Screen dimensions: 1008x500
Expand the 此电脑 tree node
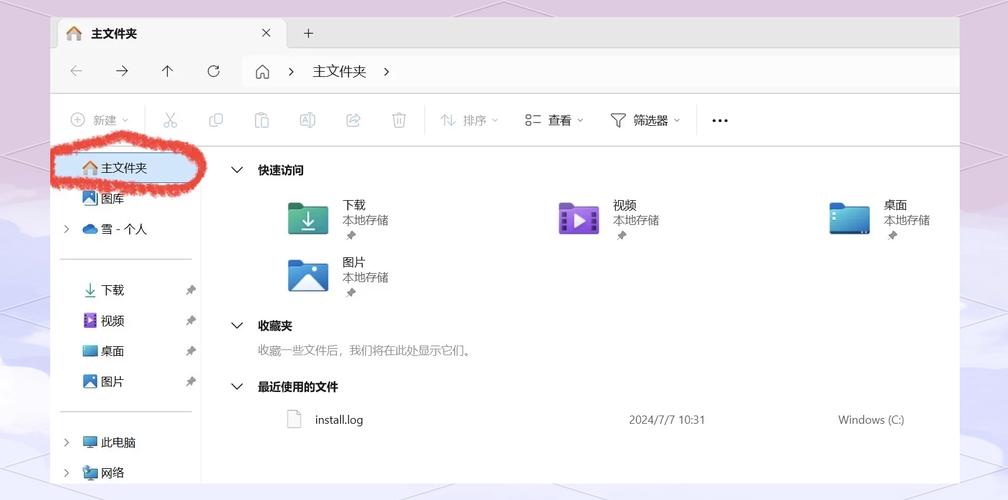click(66, 442)
